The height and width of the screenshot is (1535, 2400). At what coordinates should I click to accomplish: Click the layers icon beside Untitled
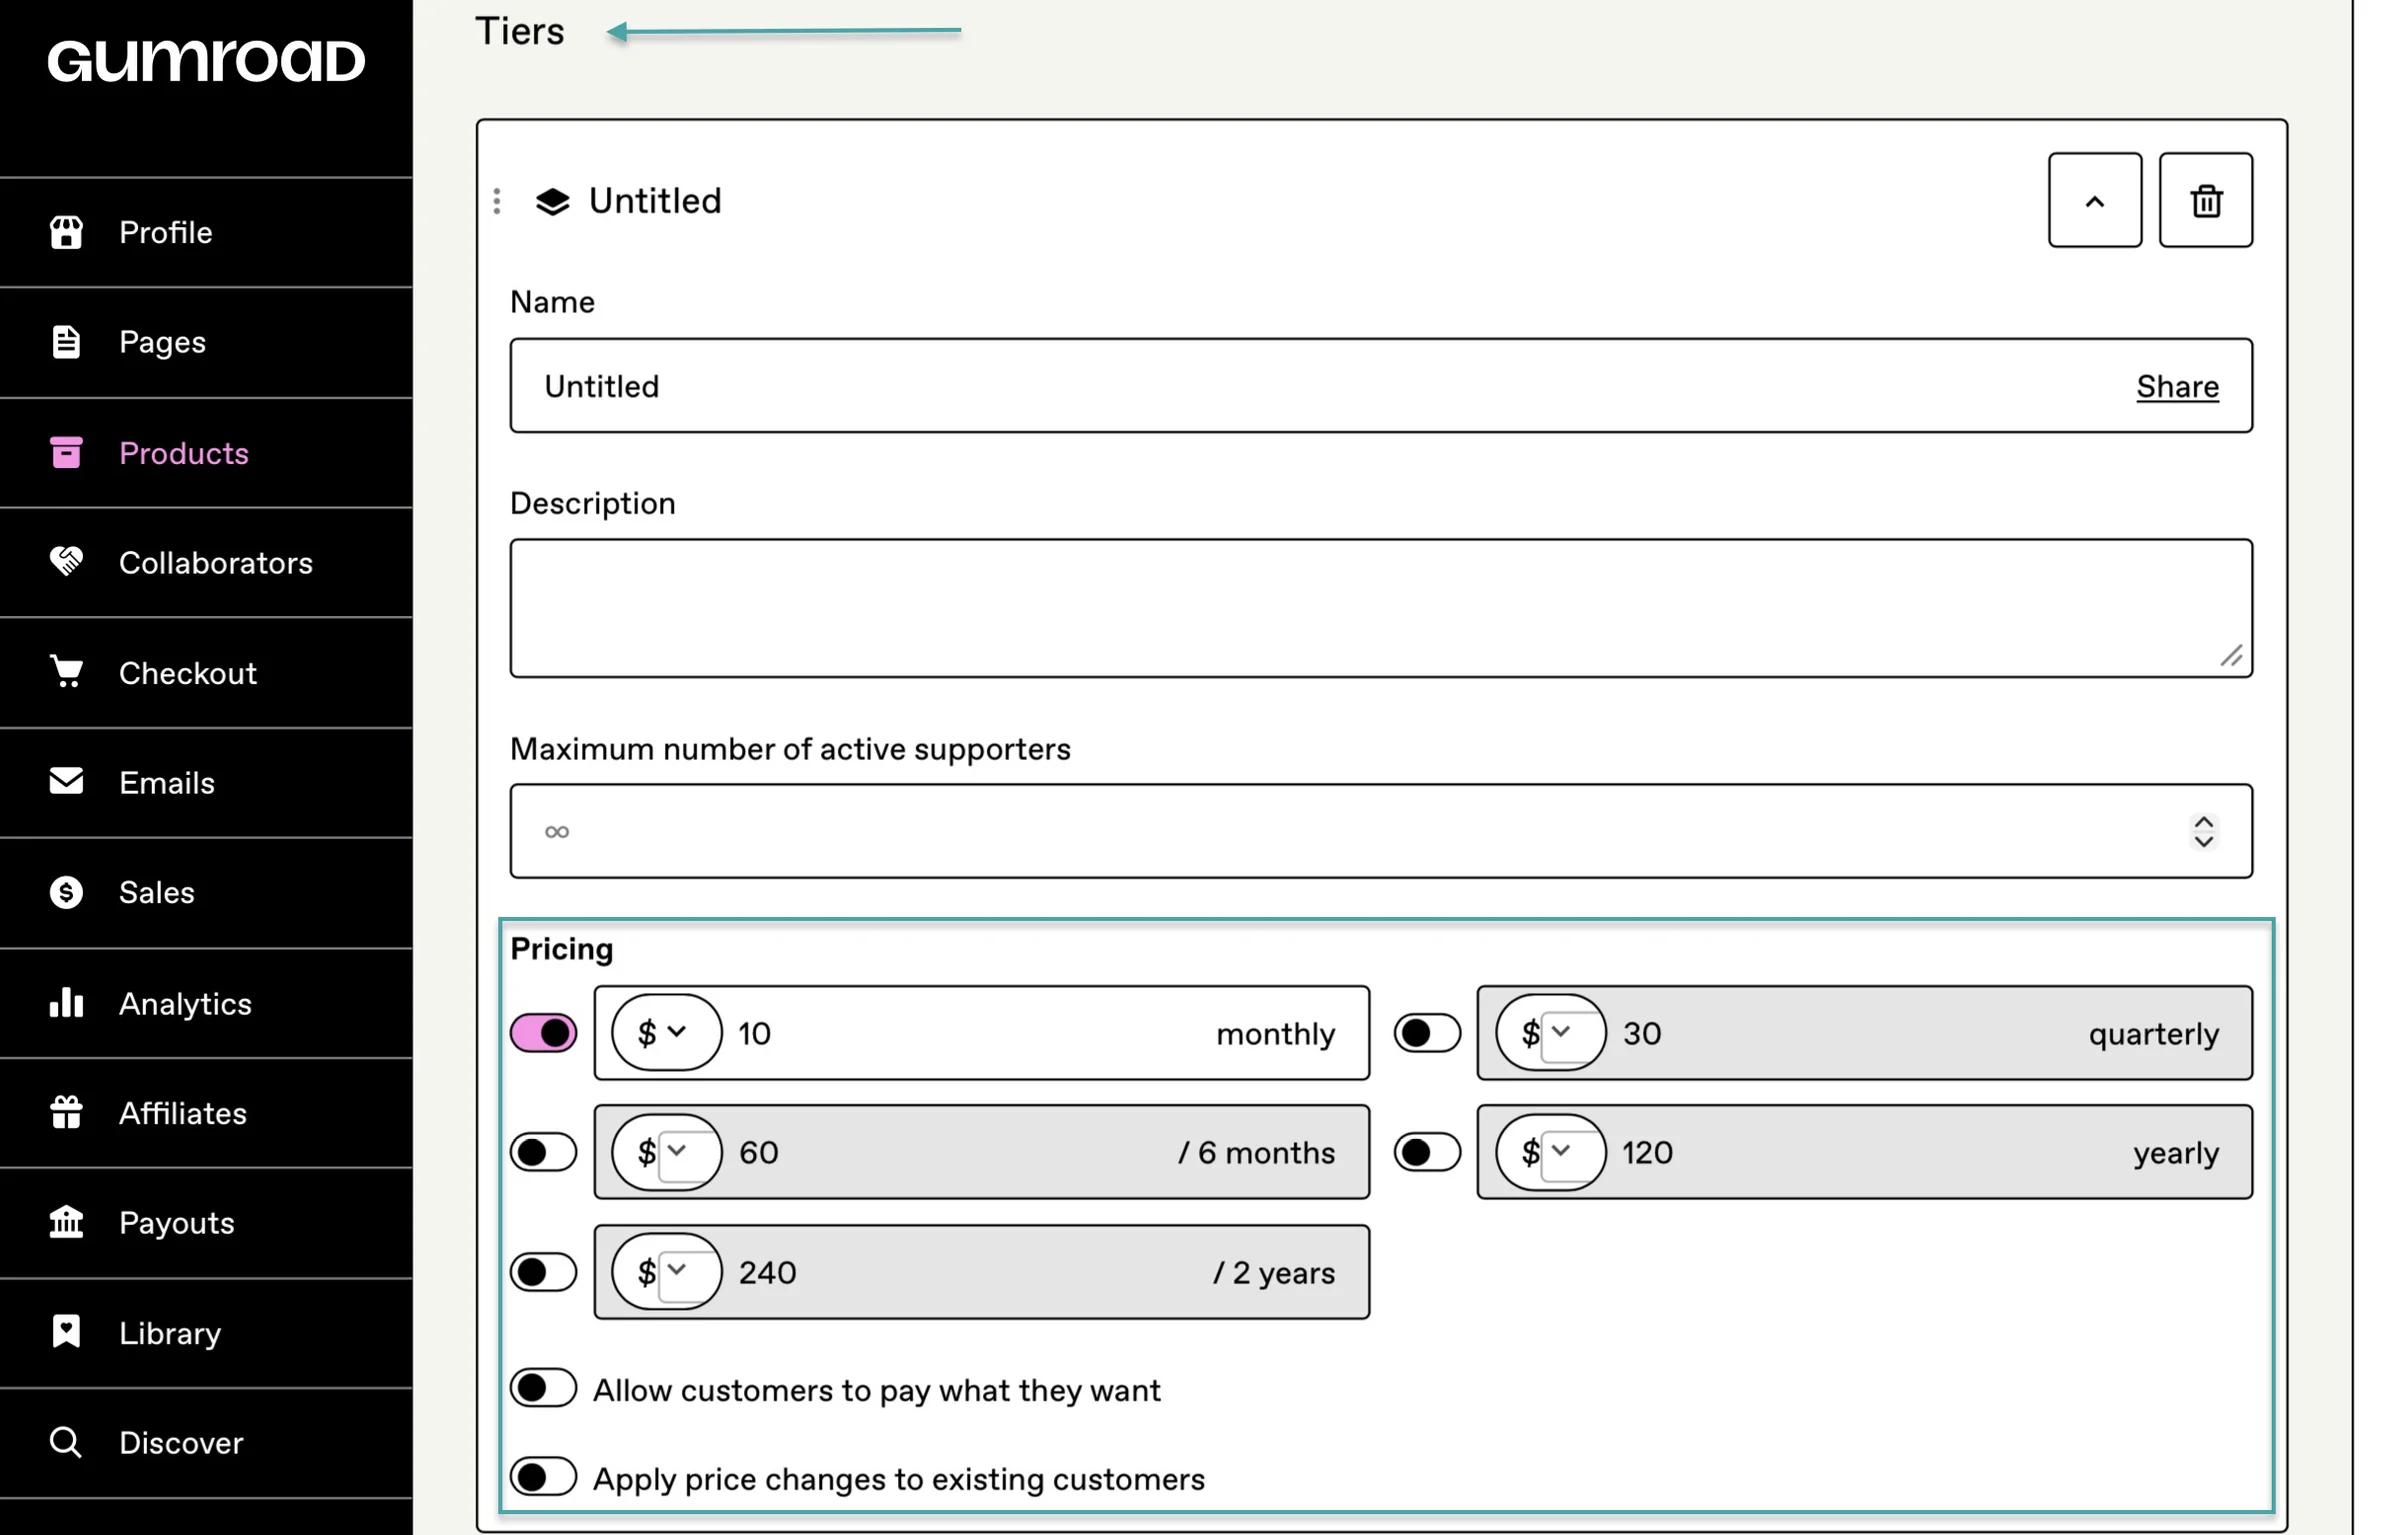click(552, 201)
